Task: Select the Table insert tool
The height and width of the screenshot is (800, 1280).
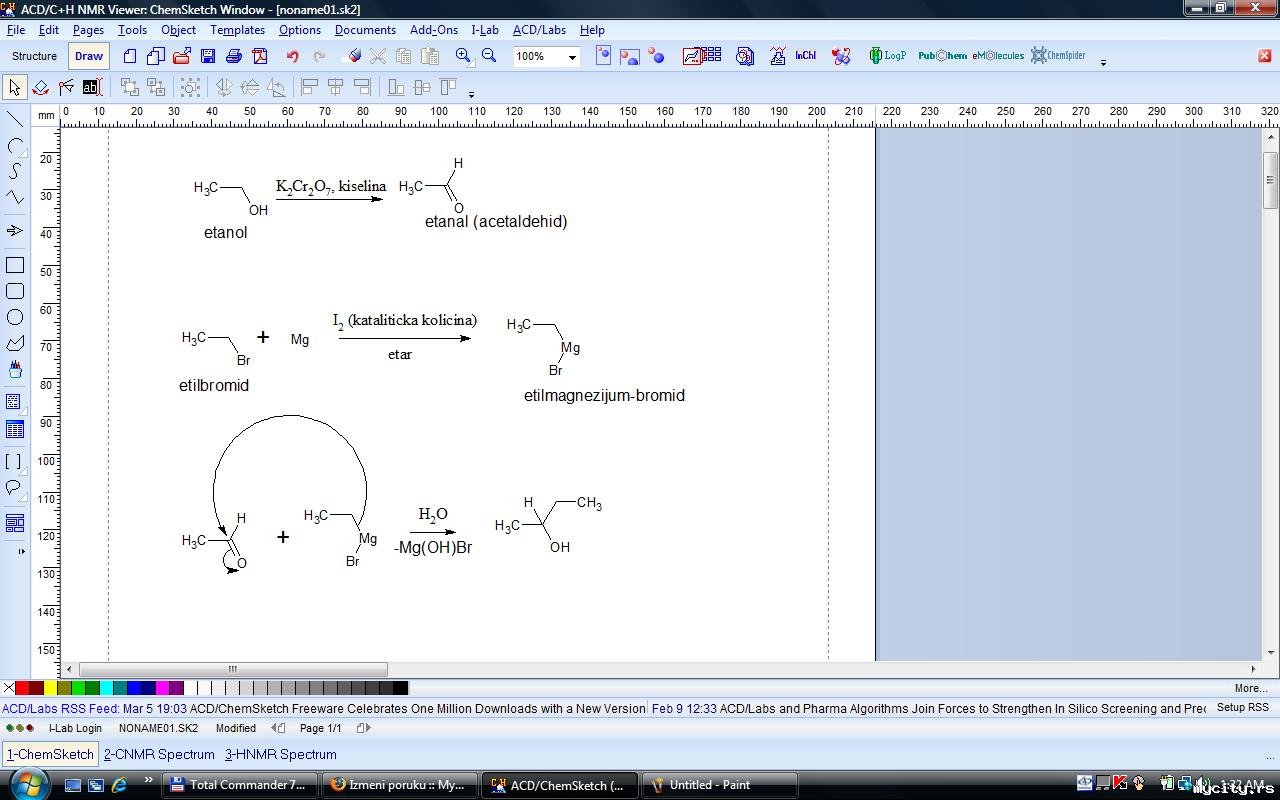Action: pyautogui.click(x=15, y=430)
